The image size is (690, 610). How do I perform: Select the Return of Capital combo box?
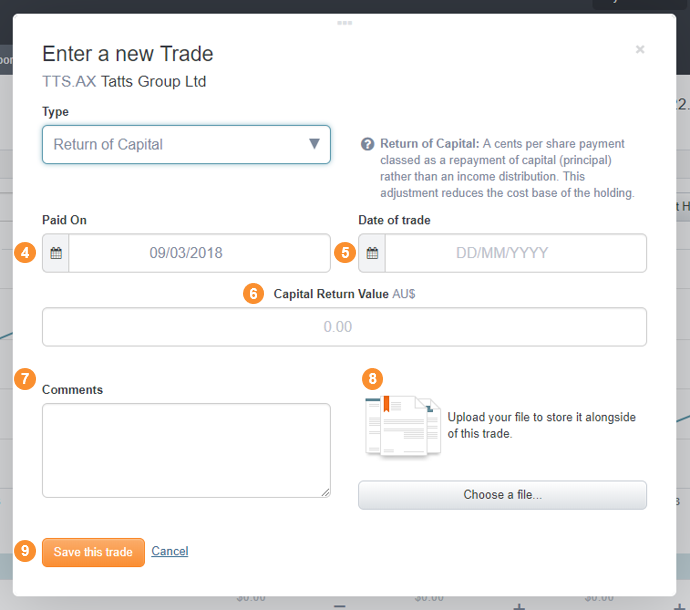[x=186, y=144]
